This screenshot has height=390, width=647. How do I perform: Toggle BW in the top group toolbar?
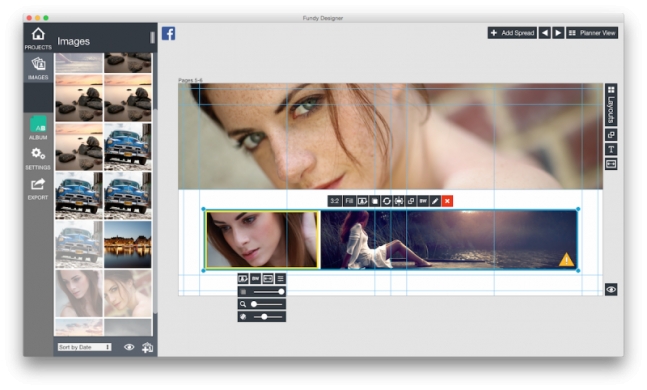423,201
